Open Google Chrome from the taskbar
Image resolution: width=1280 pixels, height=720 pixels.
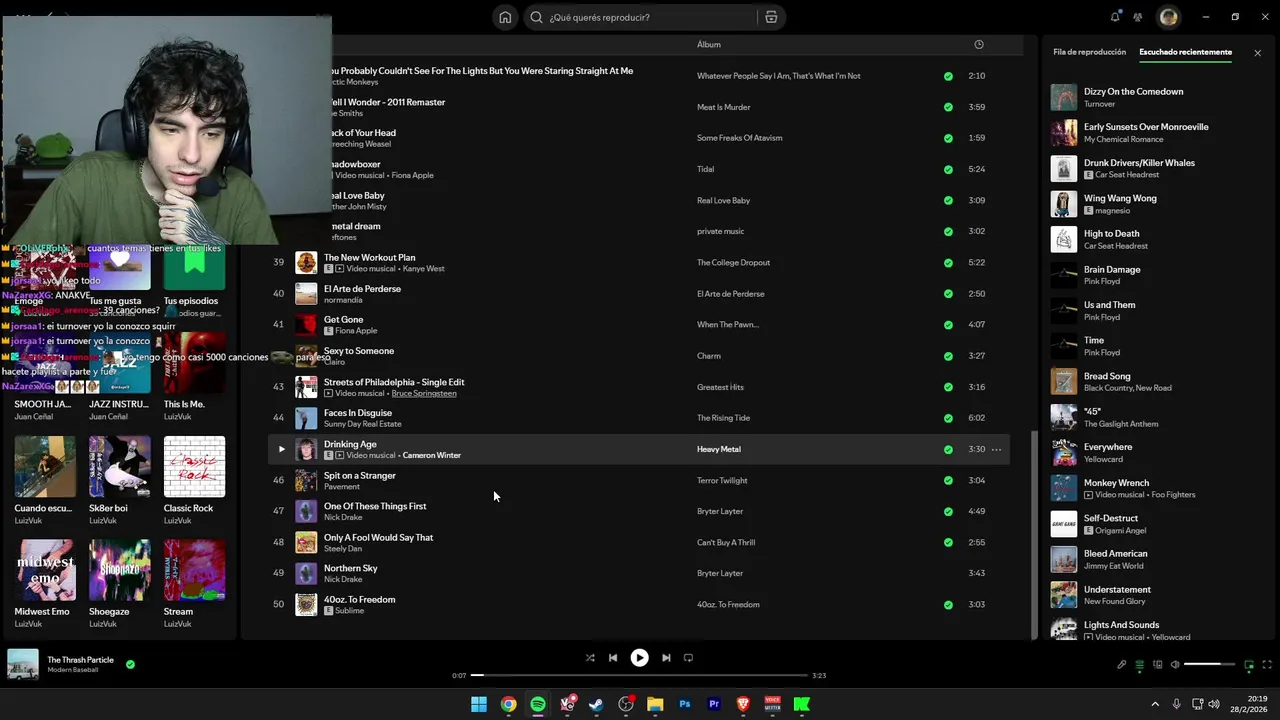click(x=508, y=704)
